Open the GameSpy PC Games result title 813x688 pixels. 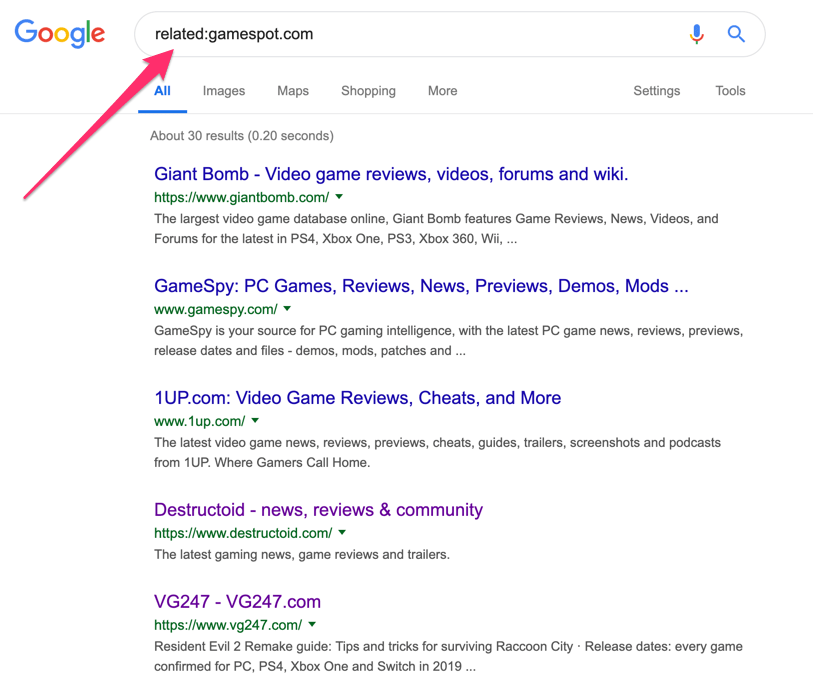tap(421, 286)
